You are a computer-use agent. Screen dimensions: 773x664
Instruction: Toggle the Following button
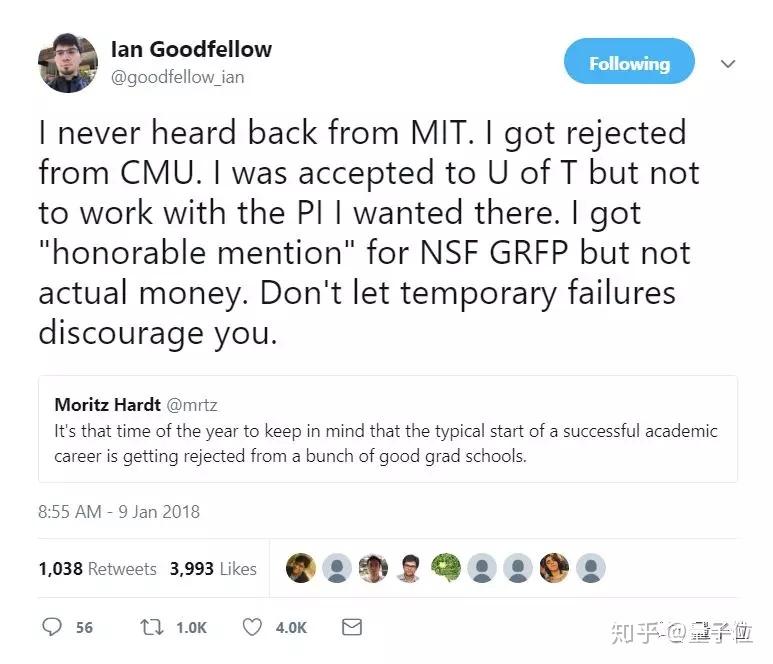pyautogui.click(x=629, y=63)
